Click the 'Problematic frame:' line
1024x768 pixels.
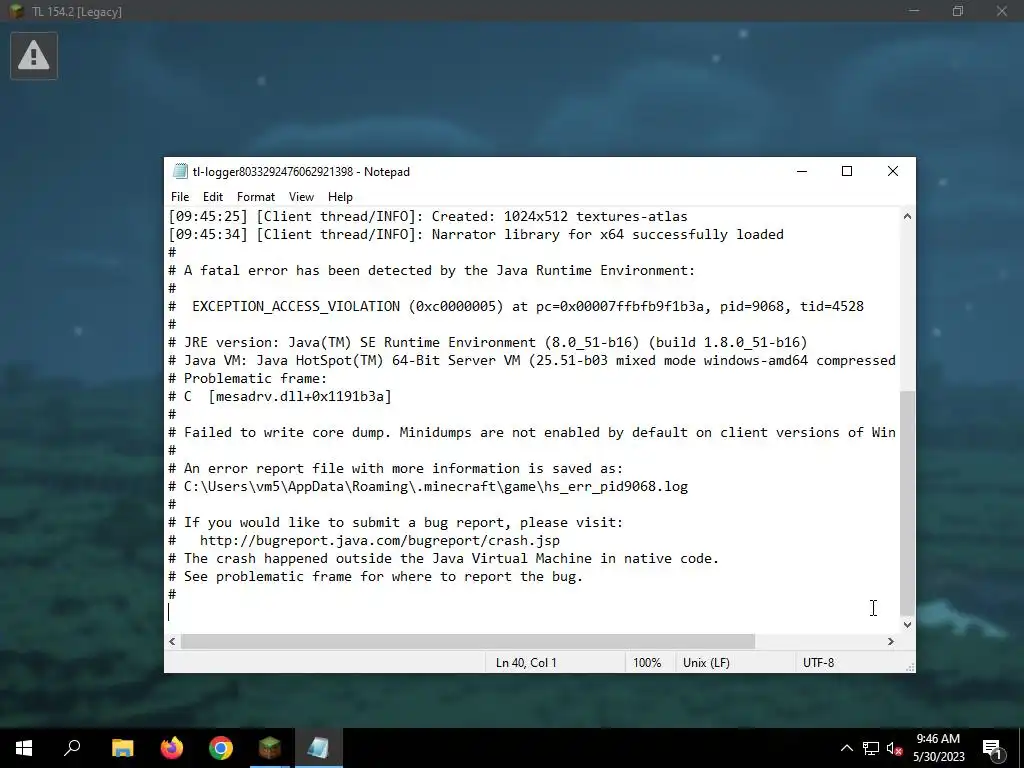(248, 379)
